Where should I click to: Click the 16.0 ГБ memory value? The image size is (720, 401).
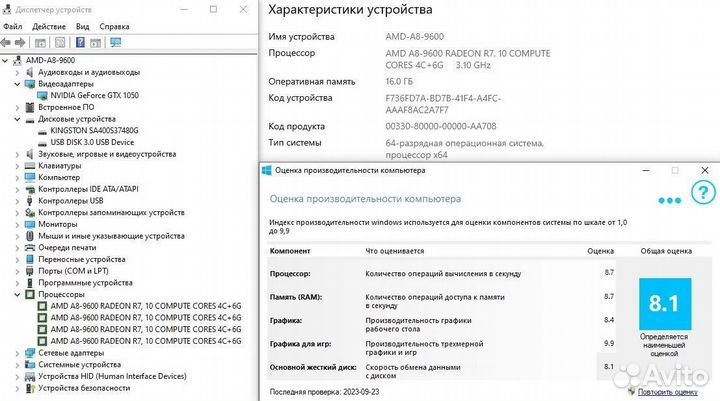click(399, 81)
